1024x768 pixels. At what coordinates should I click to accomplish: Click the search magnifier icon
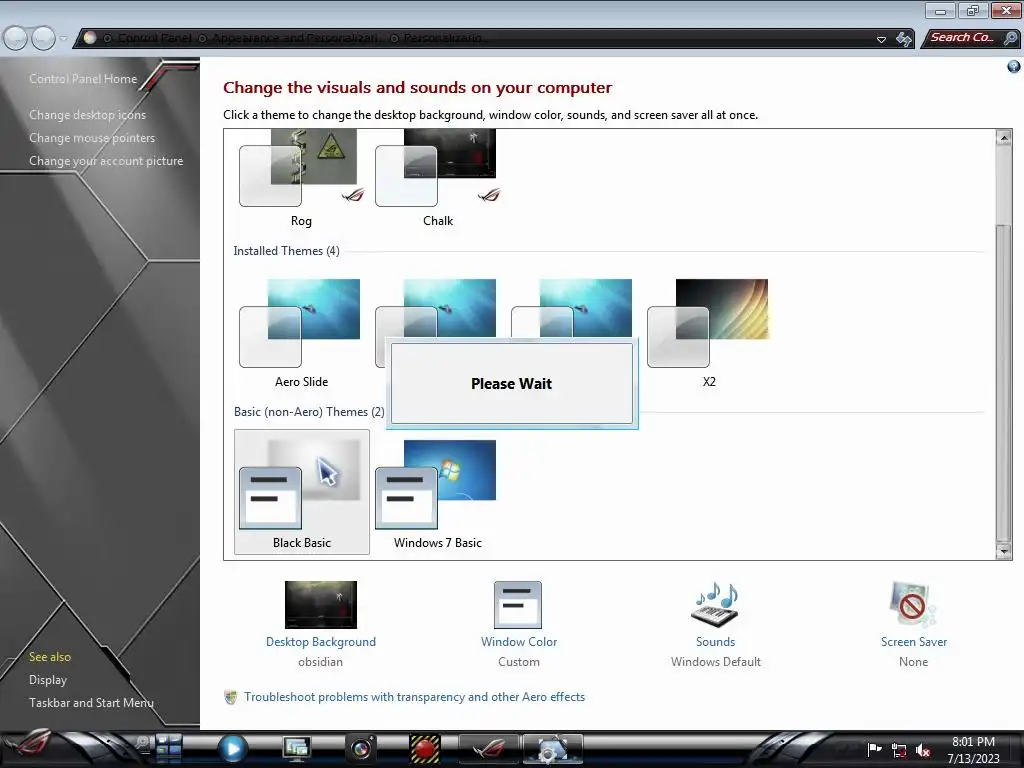click(x=1010, y=39)
